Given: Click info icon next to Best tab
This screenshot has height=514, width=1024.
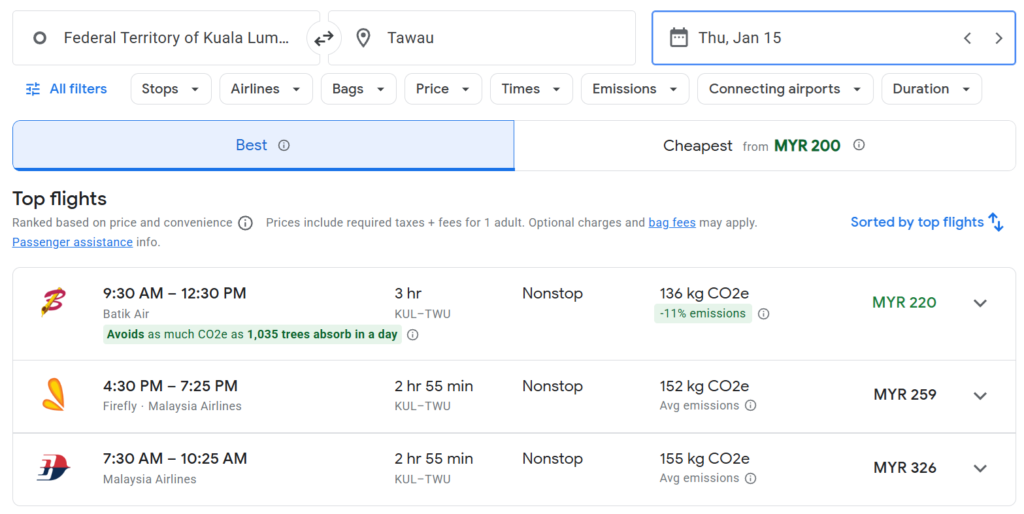Looking at the screenshot, I should point(284,145).
